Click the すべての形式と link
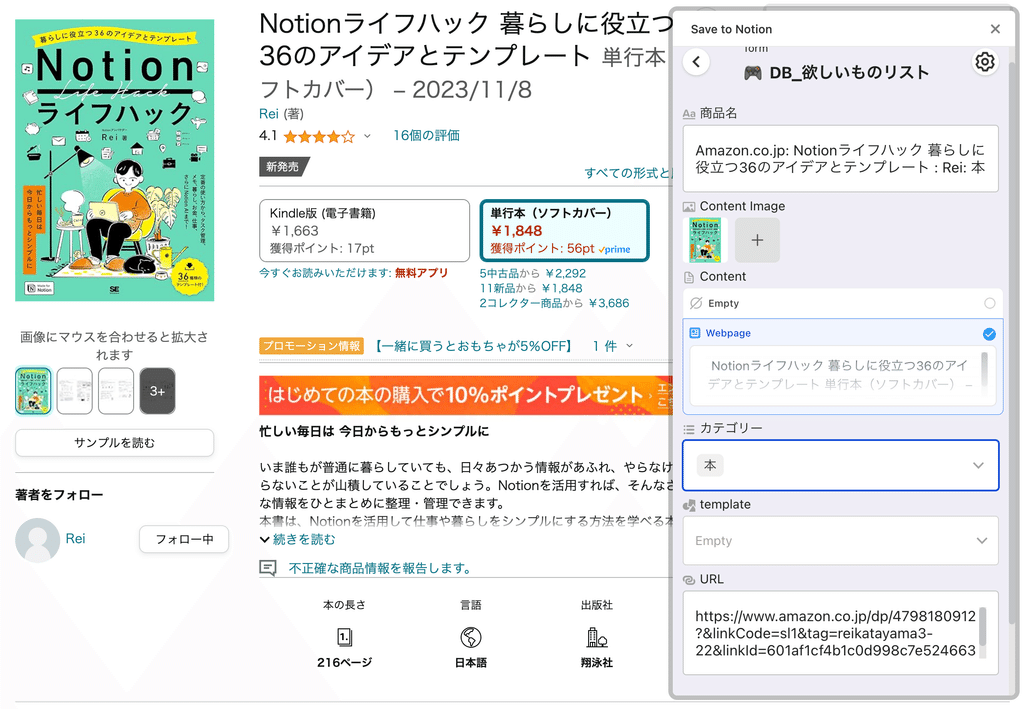The image size is (1024, 709). tap(627, 173)
